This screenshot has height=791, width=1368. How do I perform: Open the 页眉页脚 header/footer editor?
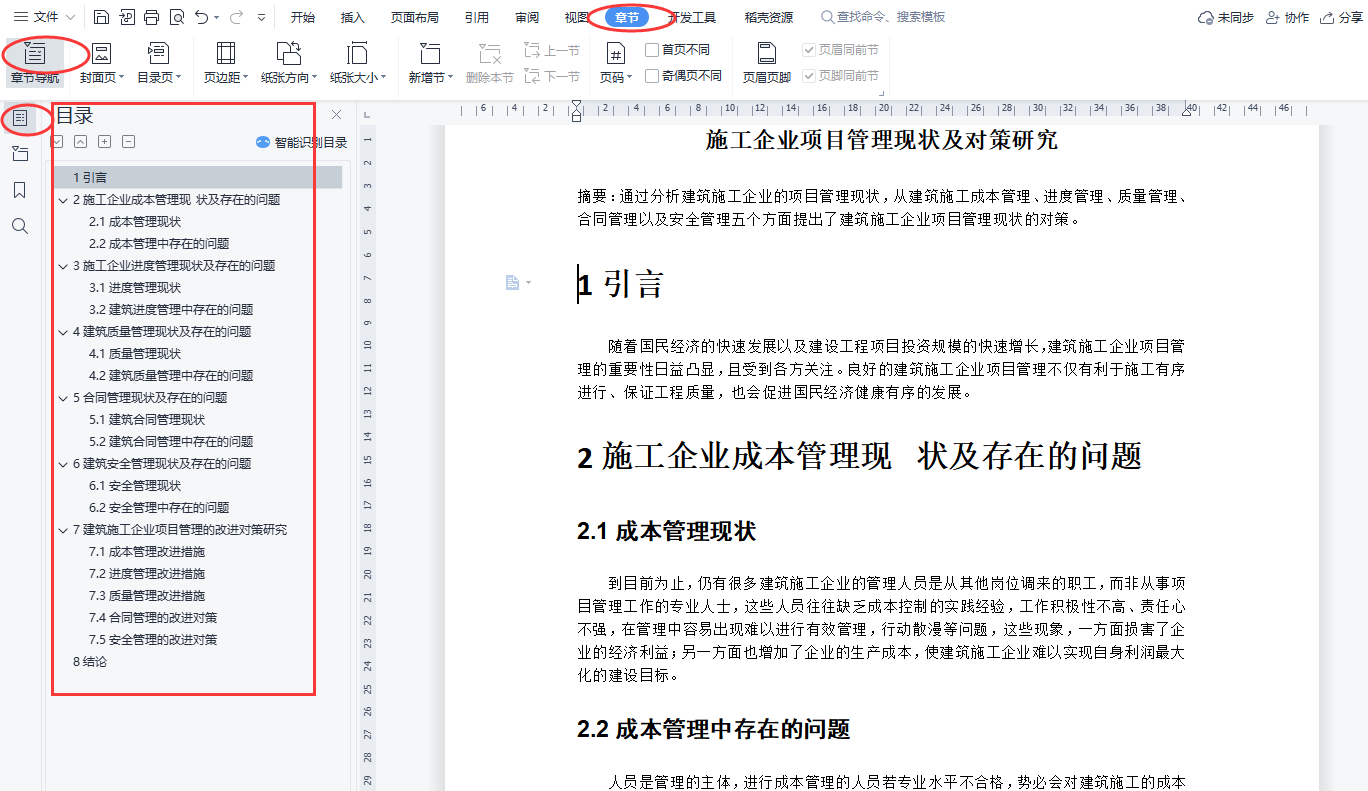[x=766, y=60]
